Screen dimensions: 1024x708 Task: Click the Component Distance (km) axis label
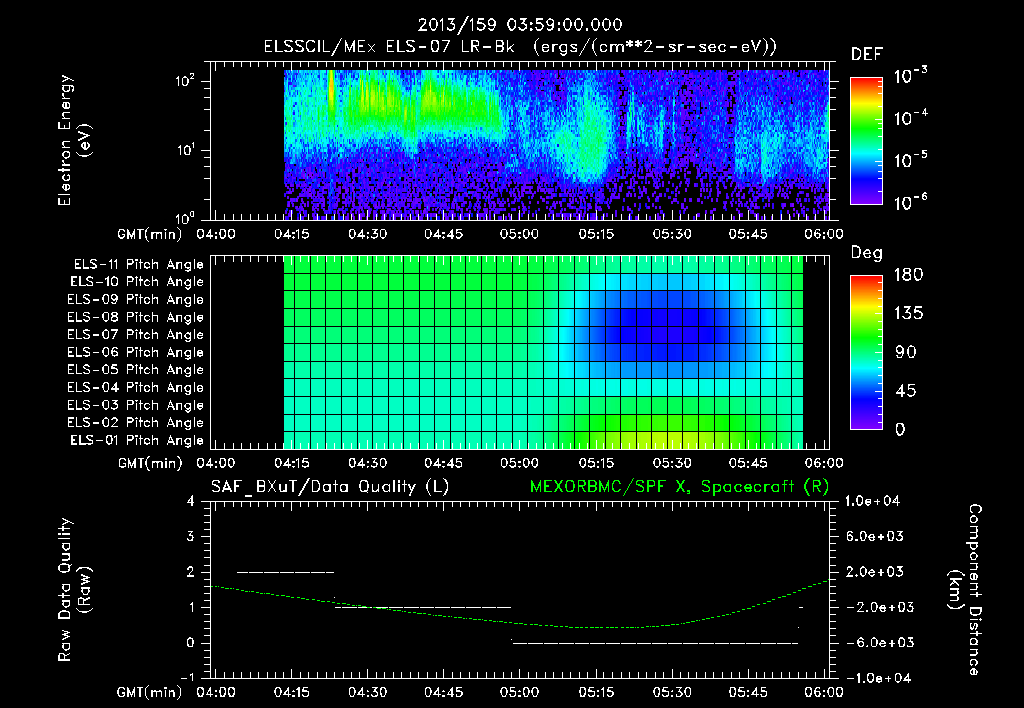coord(965,589)
